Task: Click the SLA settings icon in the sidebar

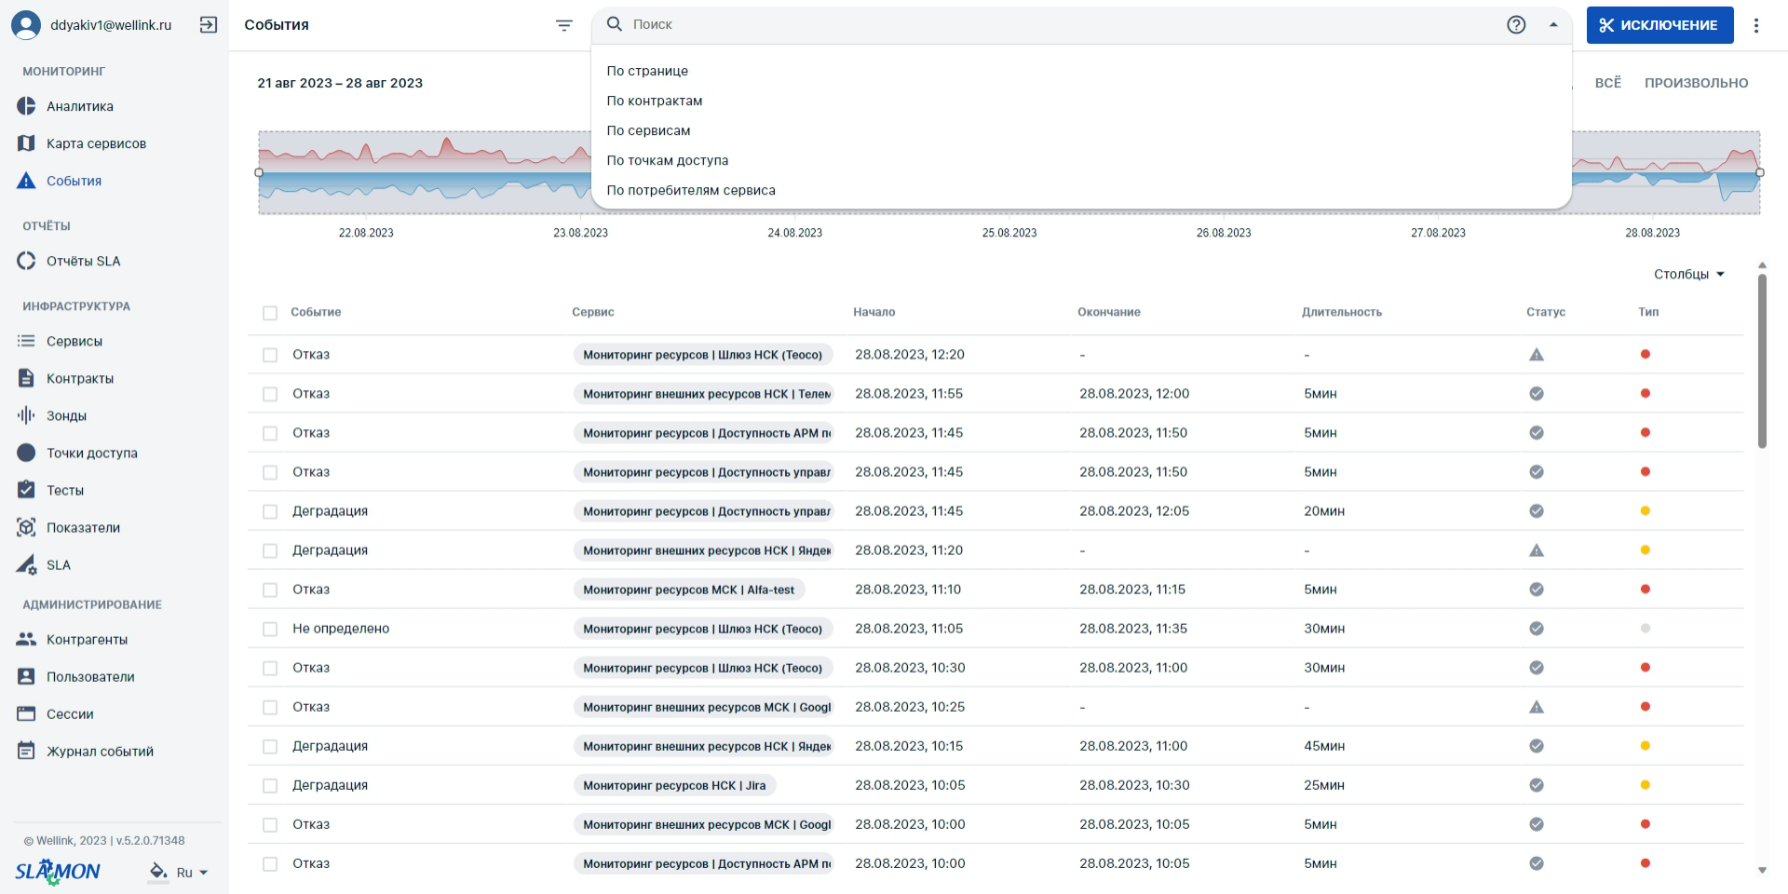Action: [26, 565]
